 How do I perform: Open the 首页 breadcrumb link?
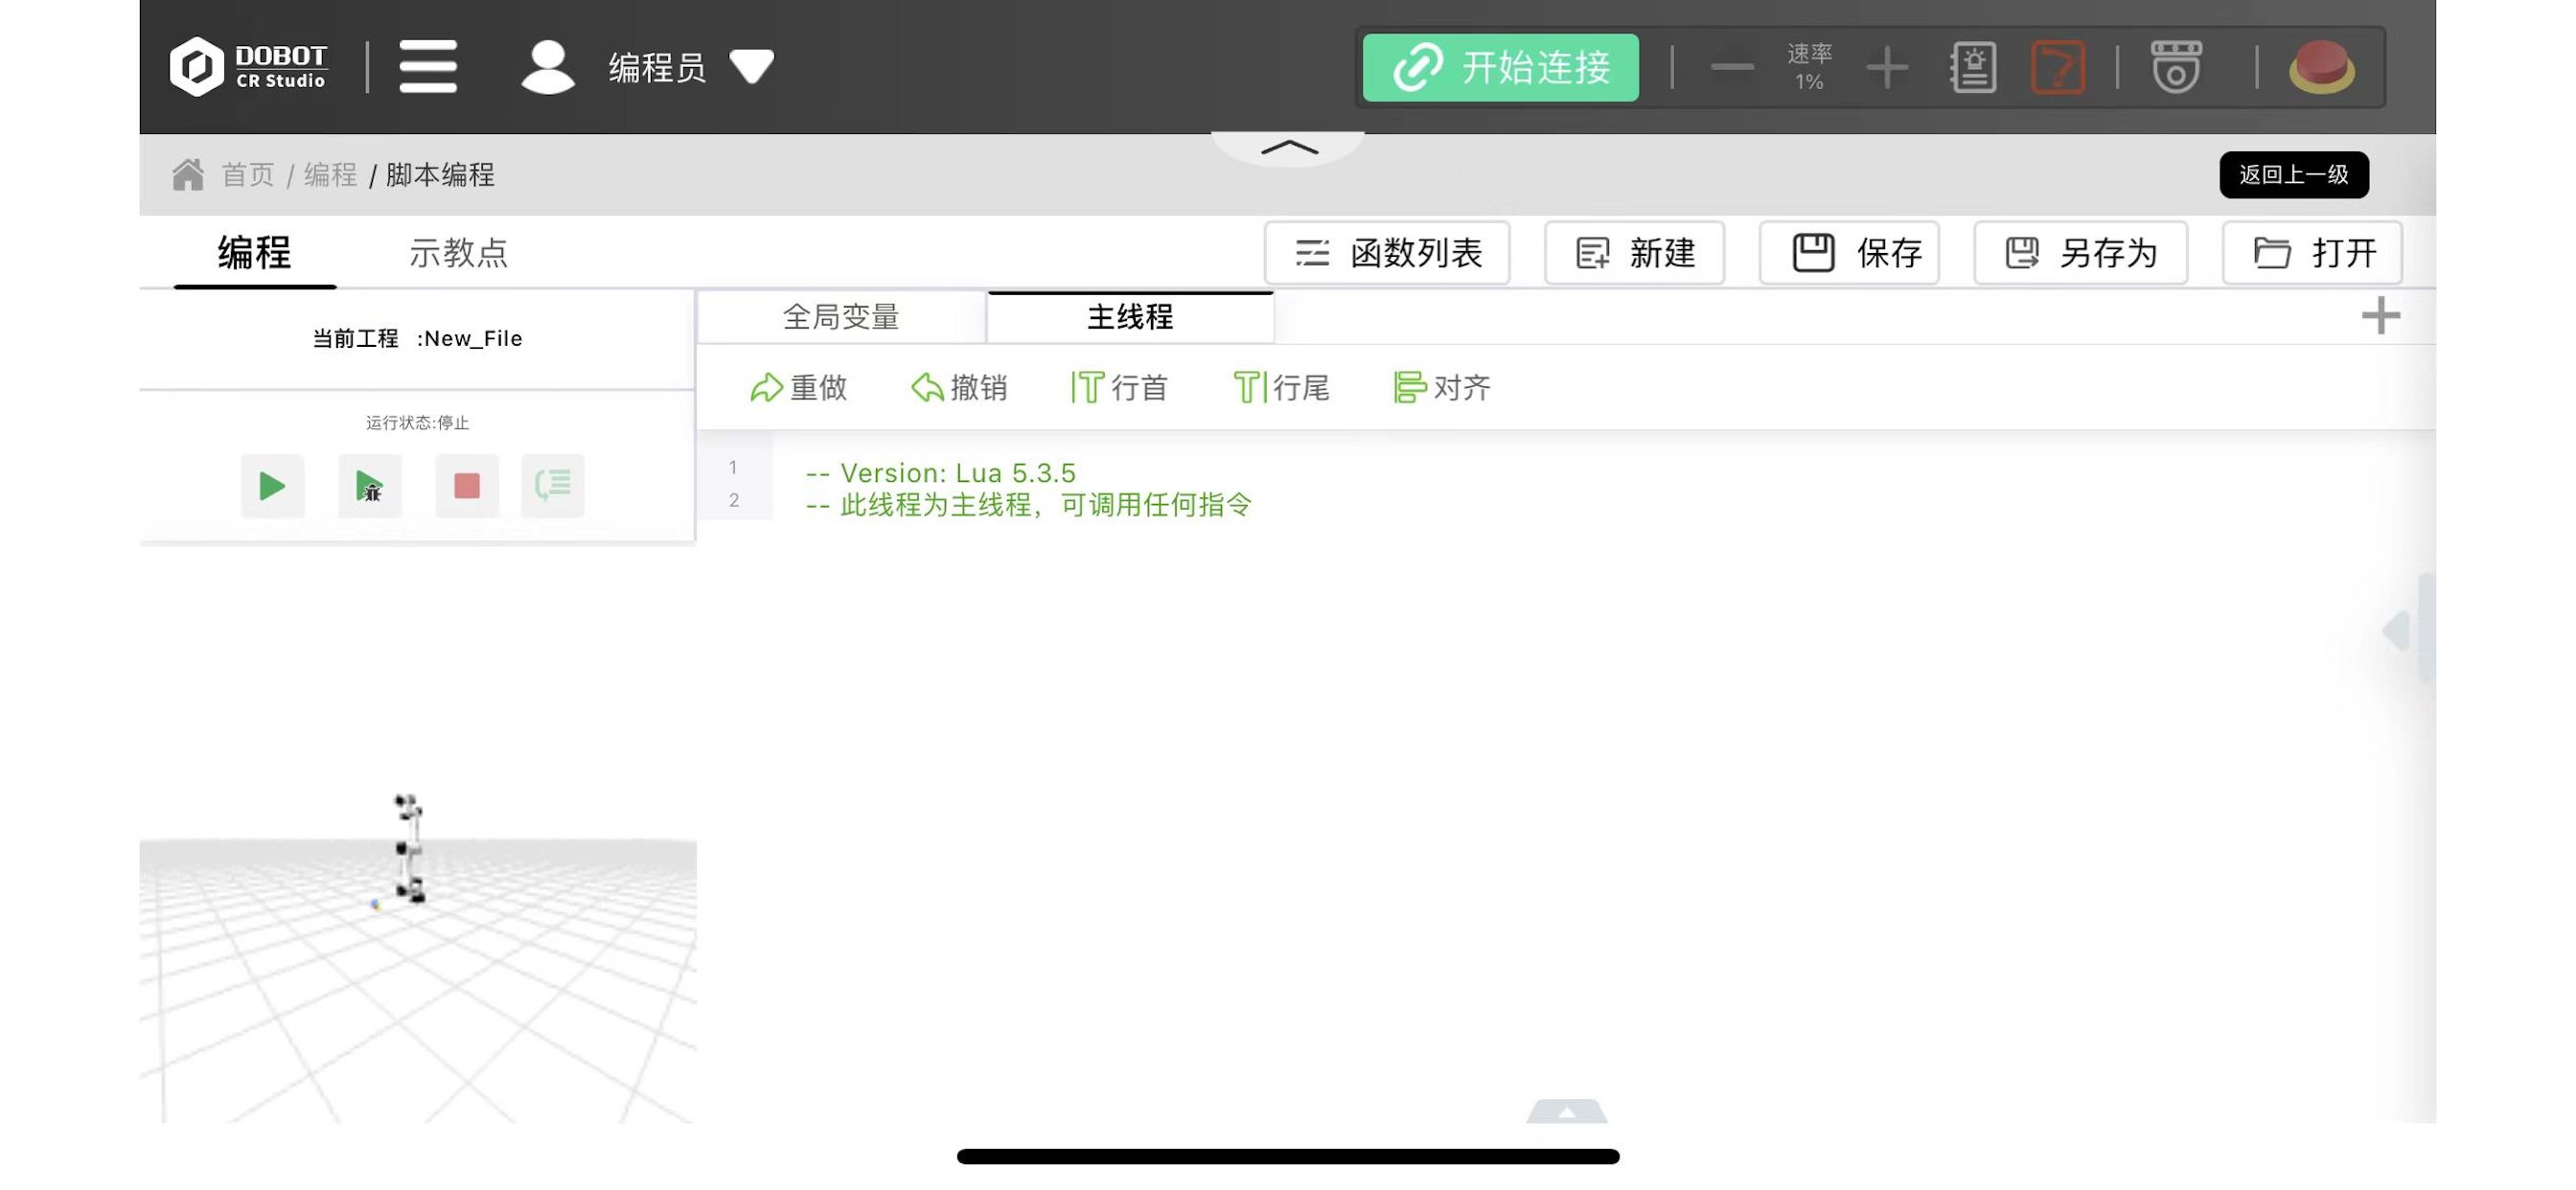(x=247, y=174)
